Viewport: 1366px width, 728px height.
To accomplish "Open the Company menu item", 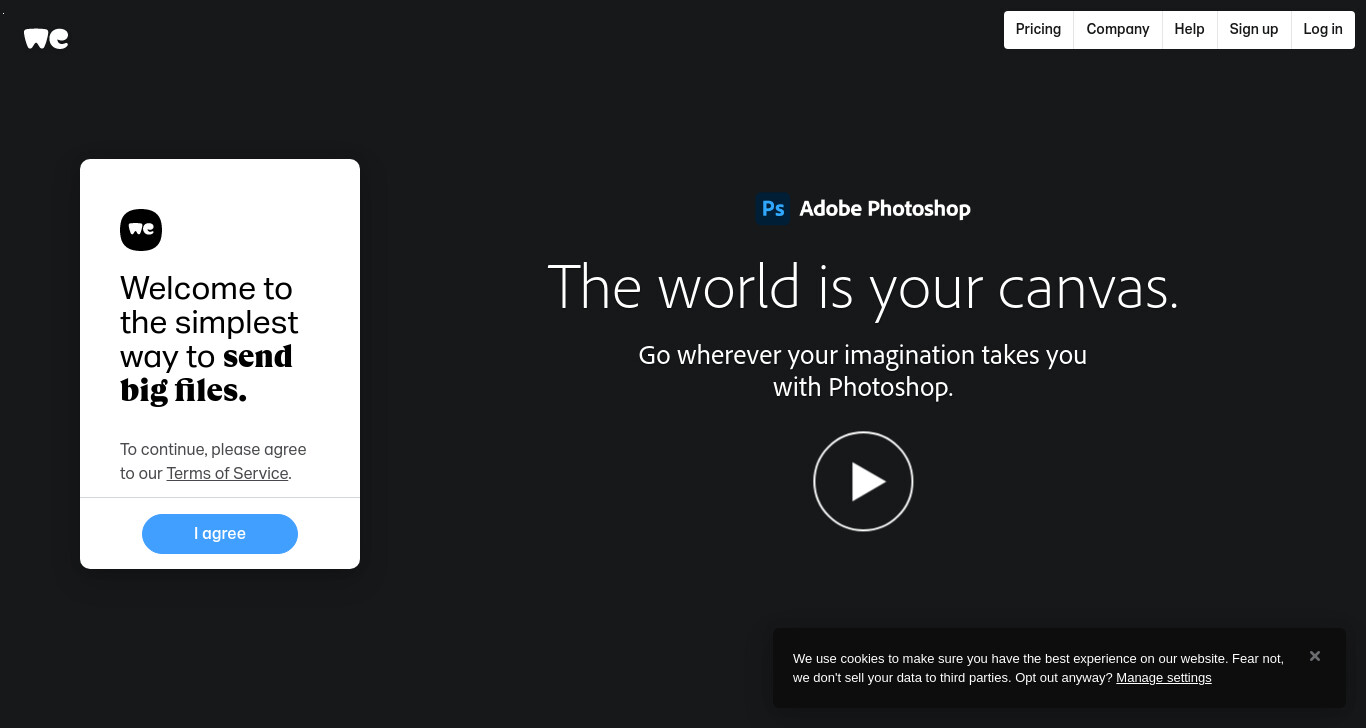I will pos(1118,29).
